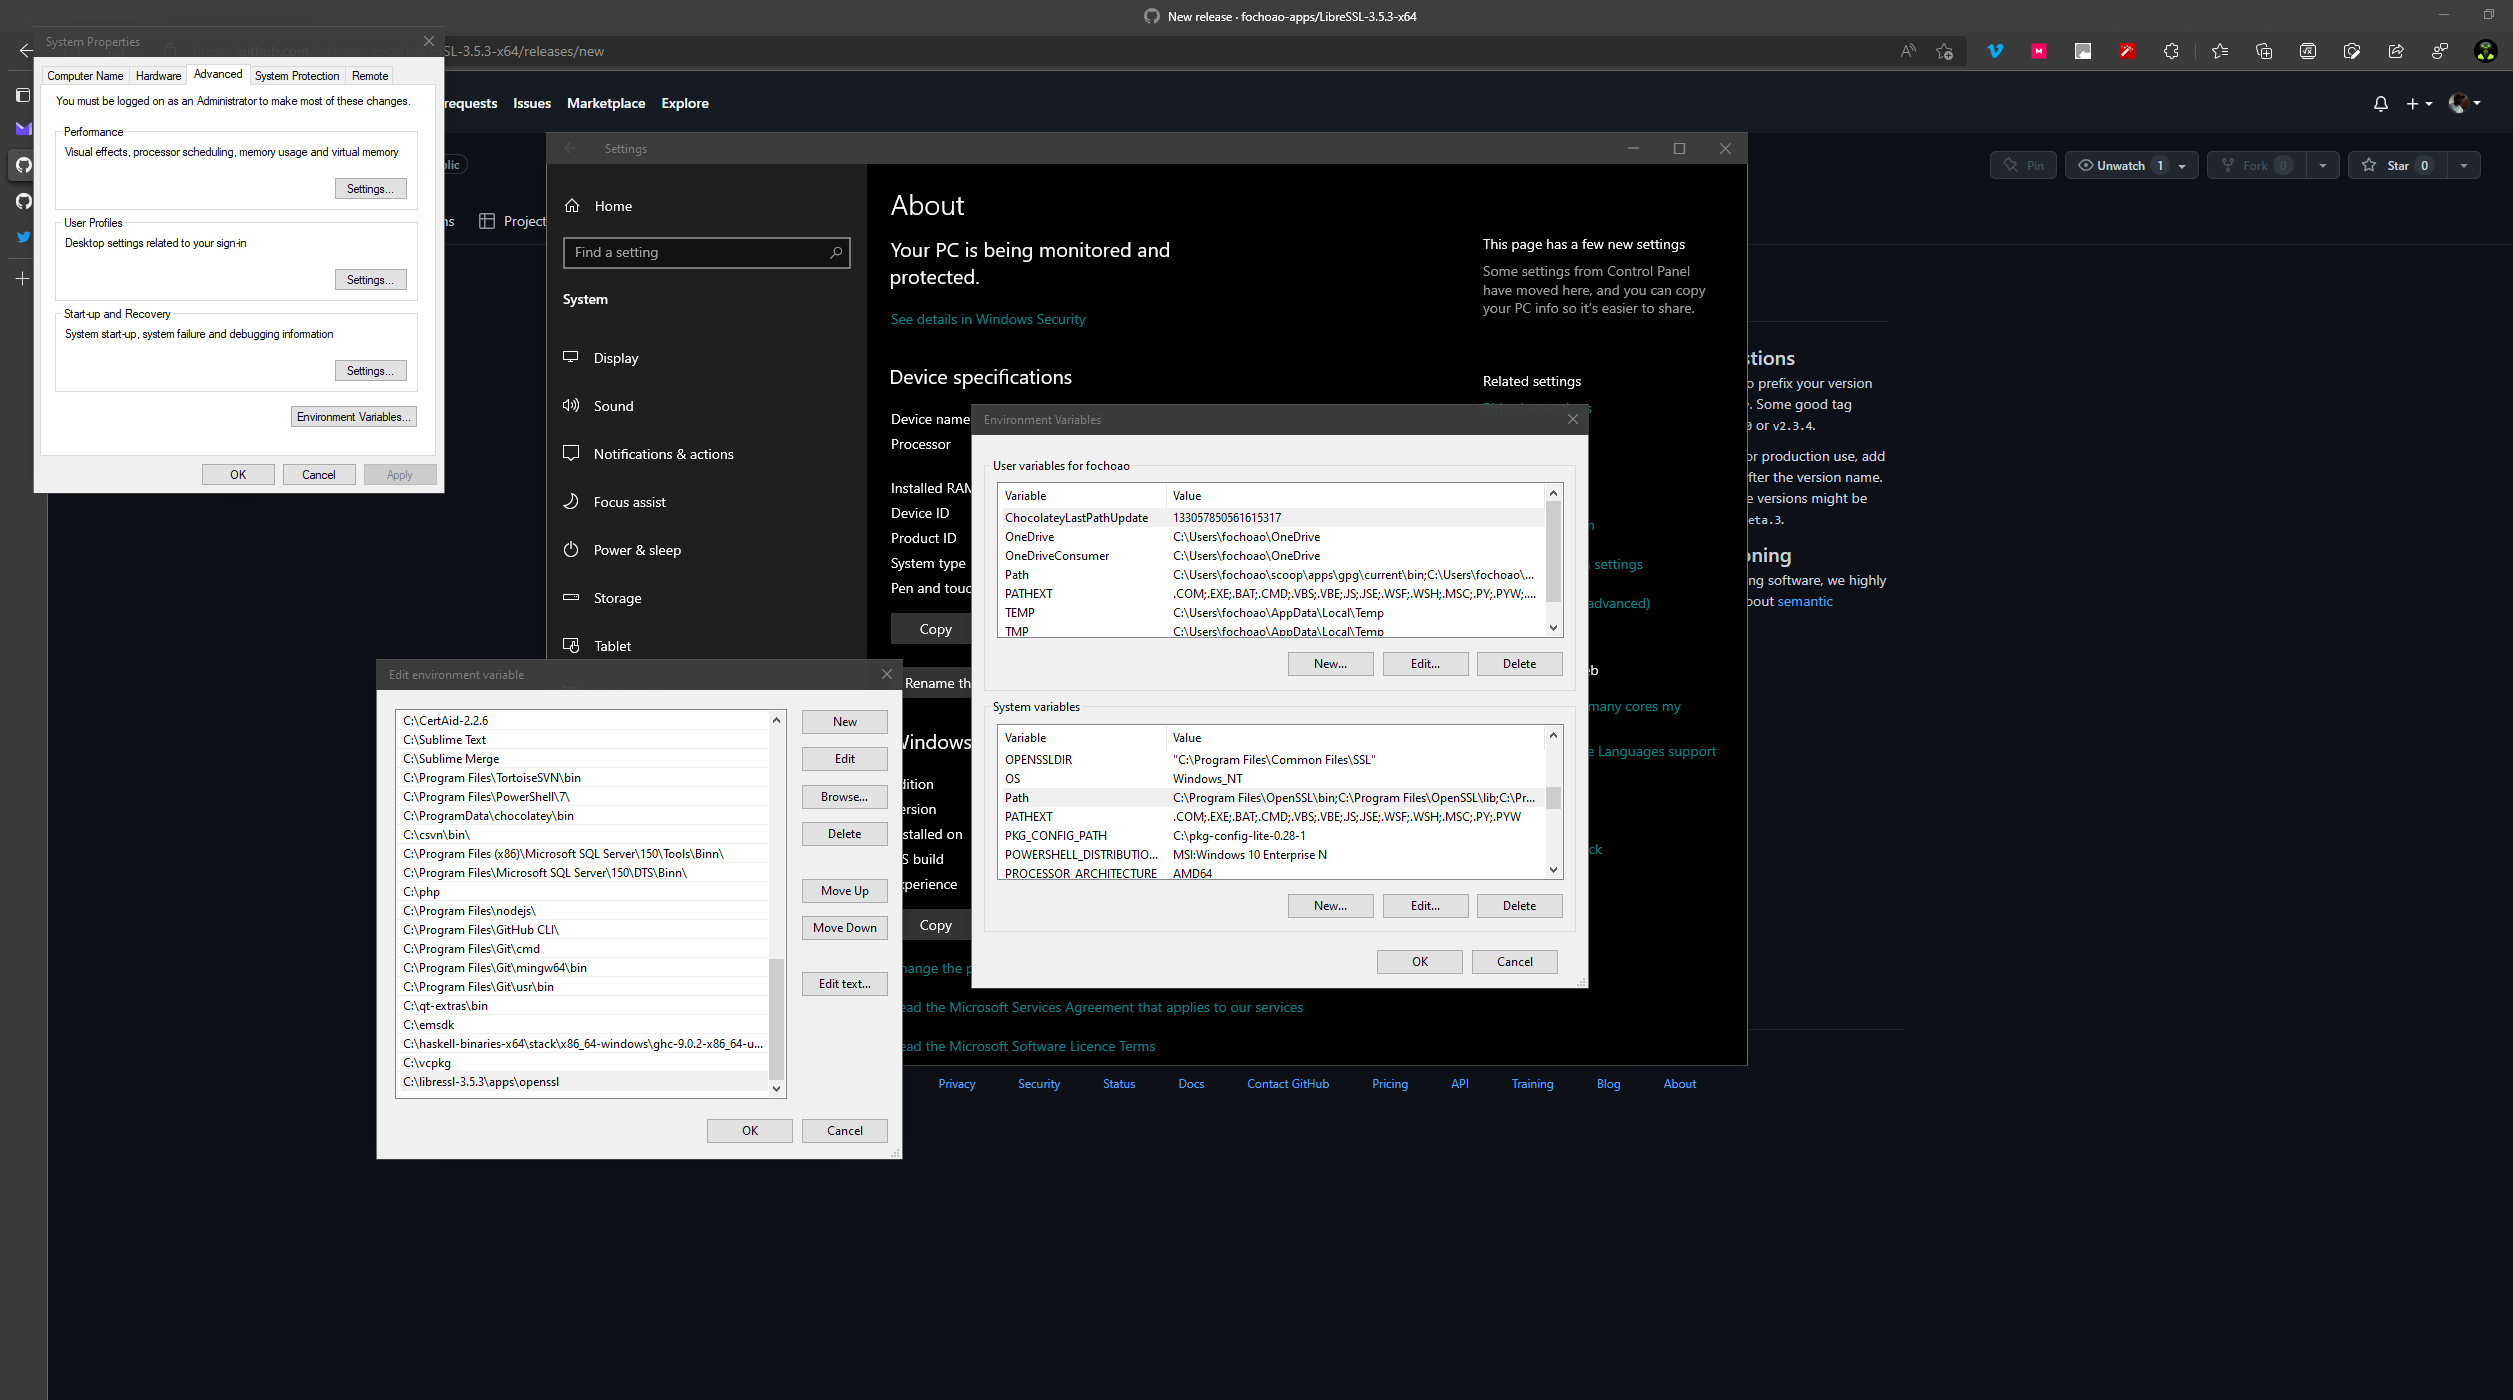The width and height of the screenshot is (2513, 1400).
Task: Open Twitter from the browser sidebar
Action: (22, 237)
